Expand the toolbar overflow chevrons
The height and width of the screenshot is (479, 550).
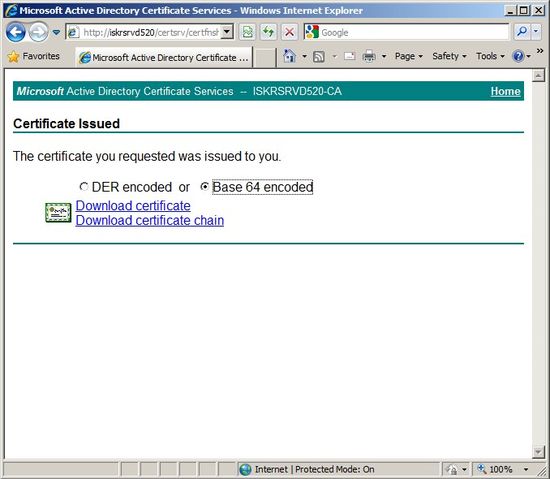540,51
